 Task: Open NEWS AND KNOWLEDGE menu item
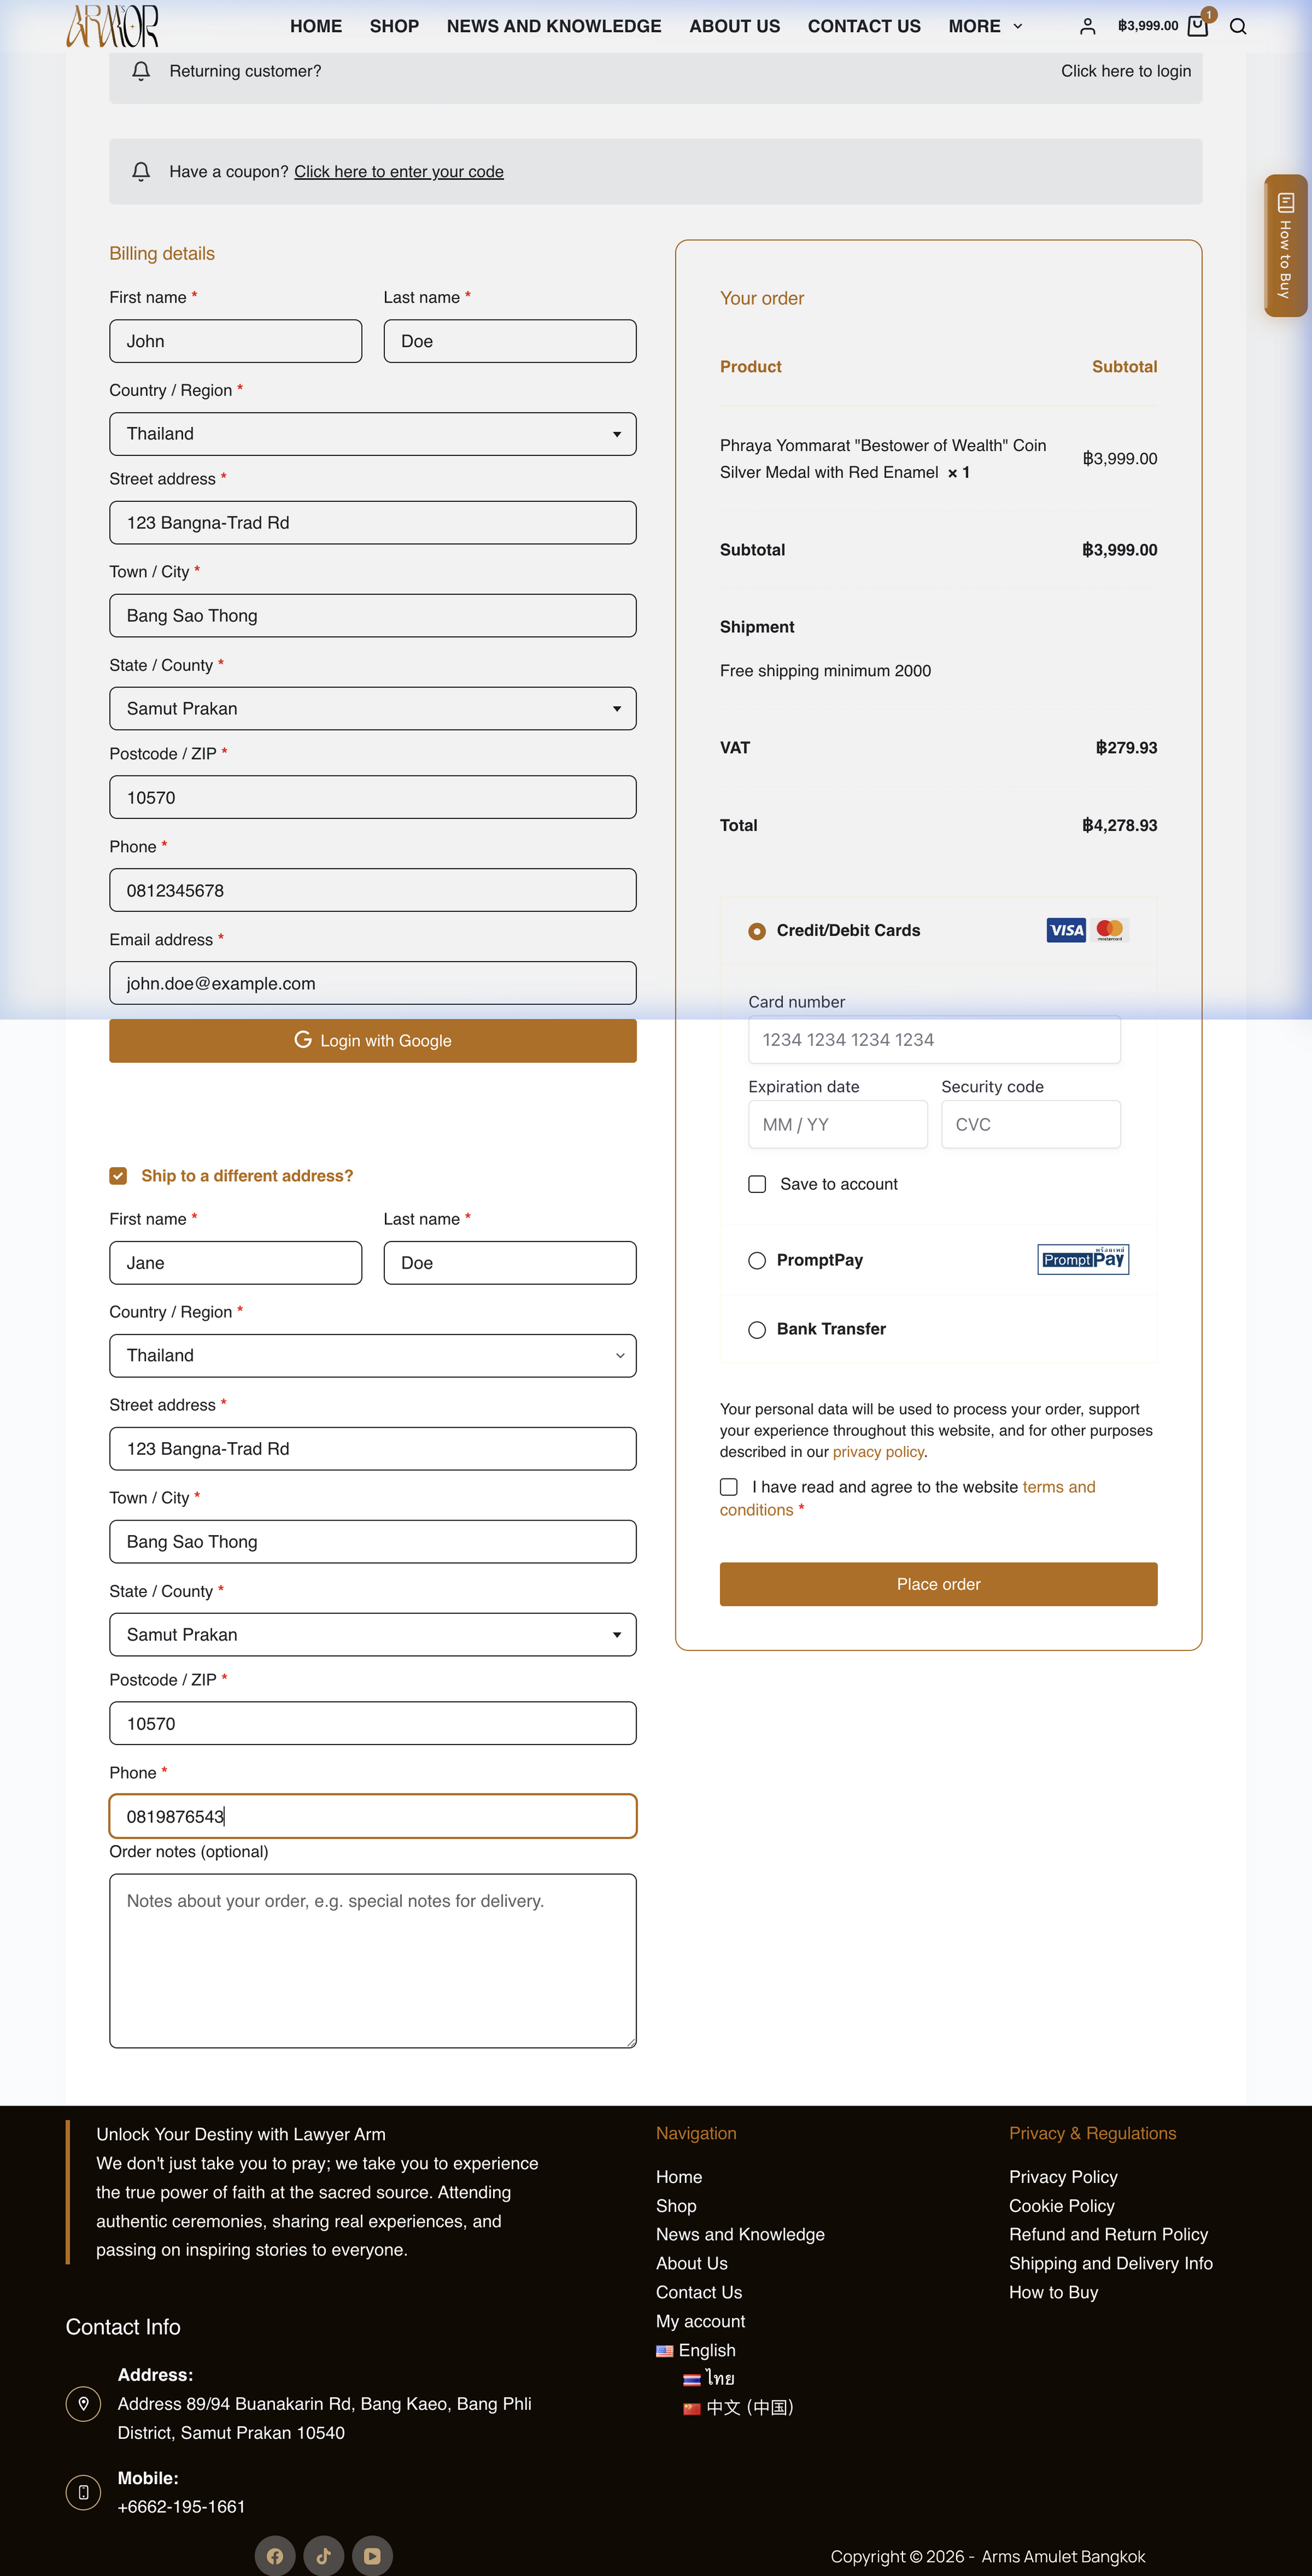pyautogui.click(x=554, y=26)
